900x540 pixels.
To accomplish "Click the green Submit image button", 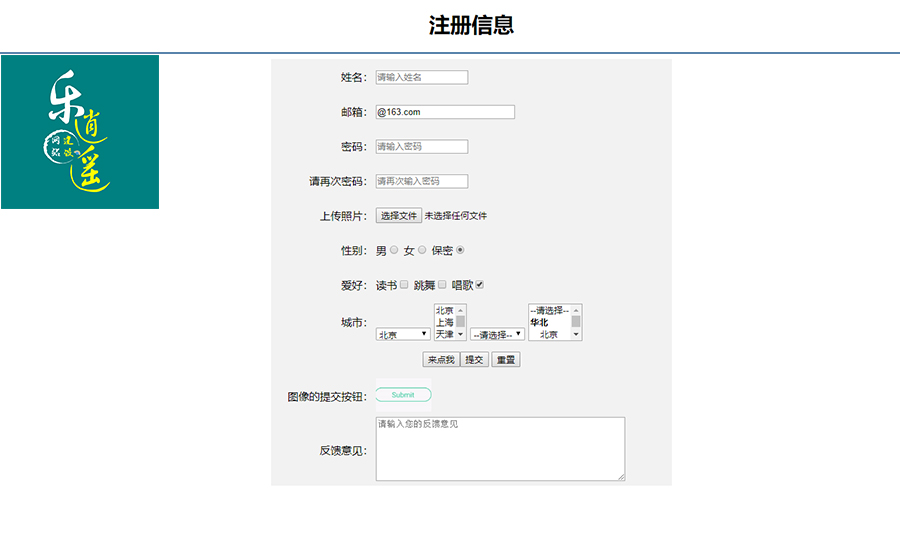I will [404, 395].
